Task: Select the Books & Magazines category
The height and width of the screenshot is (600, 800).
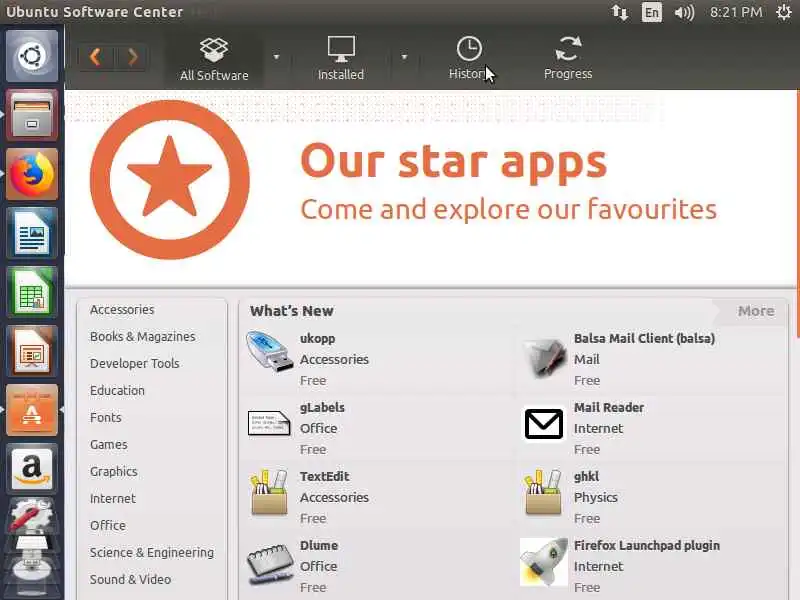Action: click(142, 337)
